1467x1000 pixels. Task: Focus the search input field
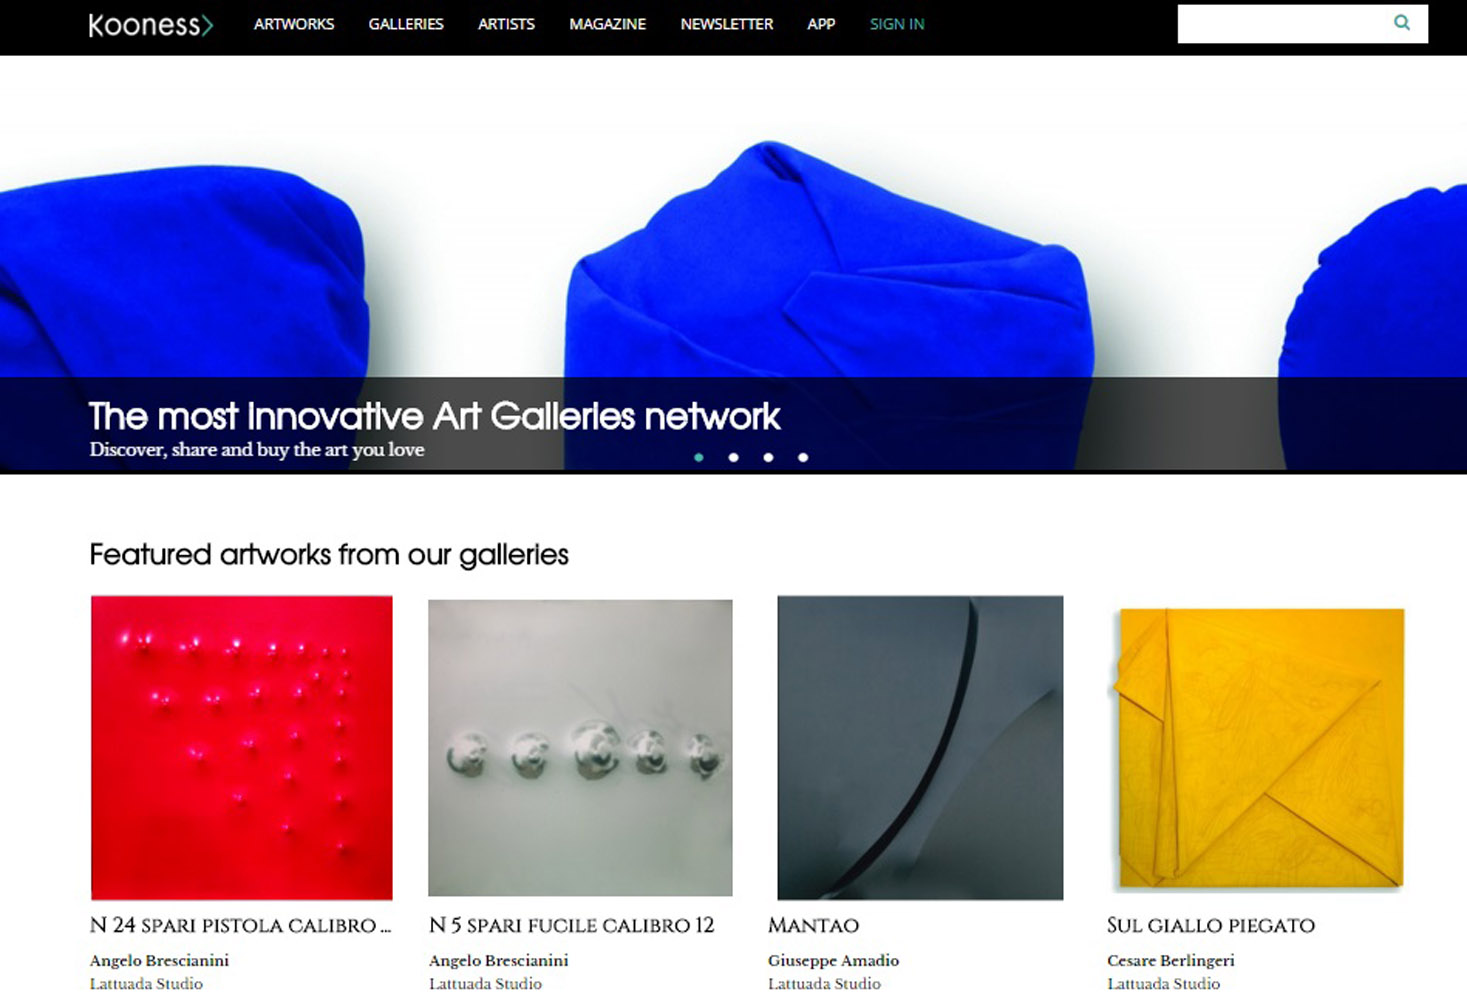point(1285,24)
